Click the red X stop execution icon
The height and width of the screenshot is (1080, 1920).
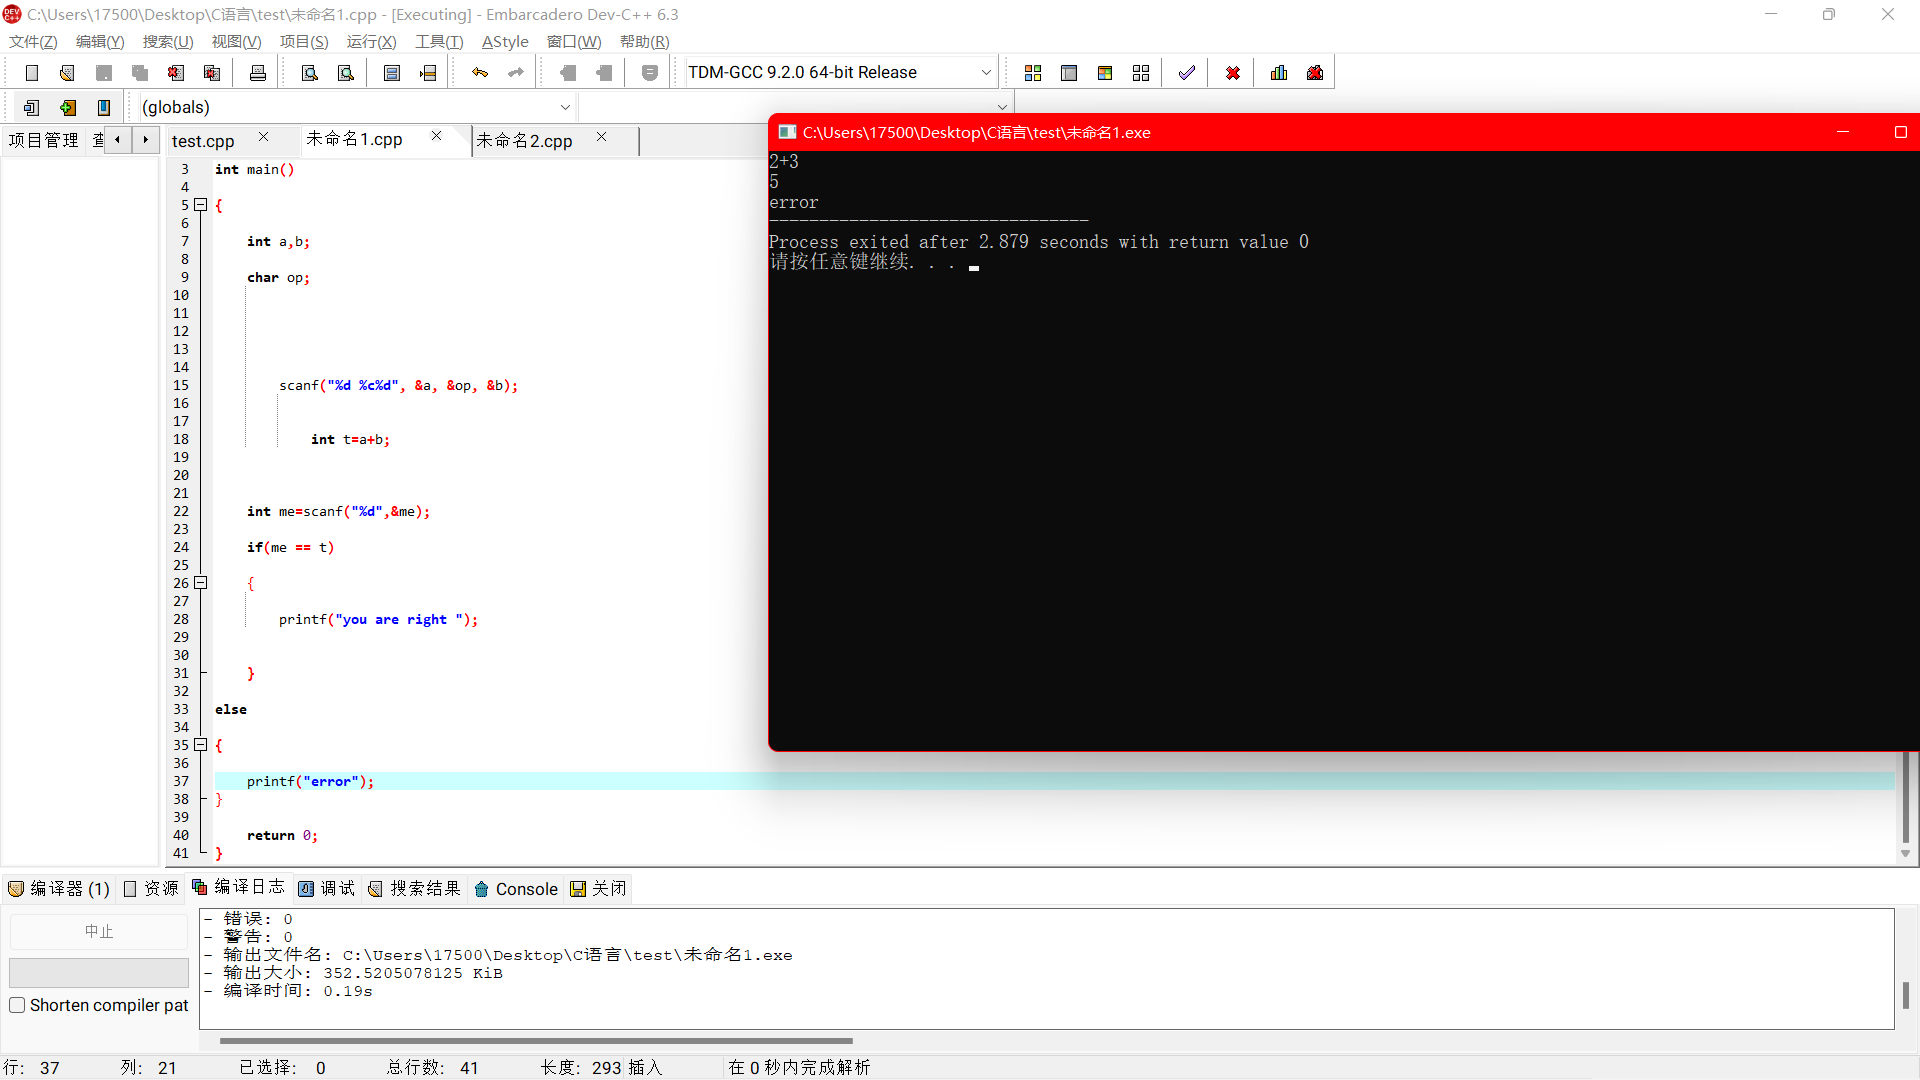click(1233, 73)
